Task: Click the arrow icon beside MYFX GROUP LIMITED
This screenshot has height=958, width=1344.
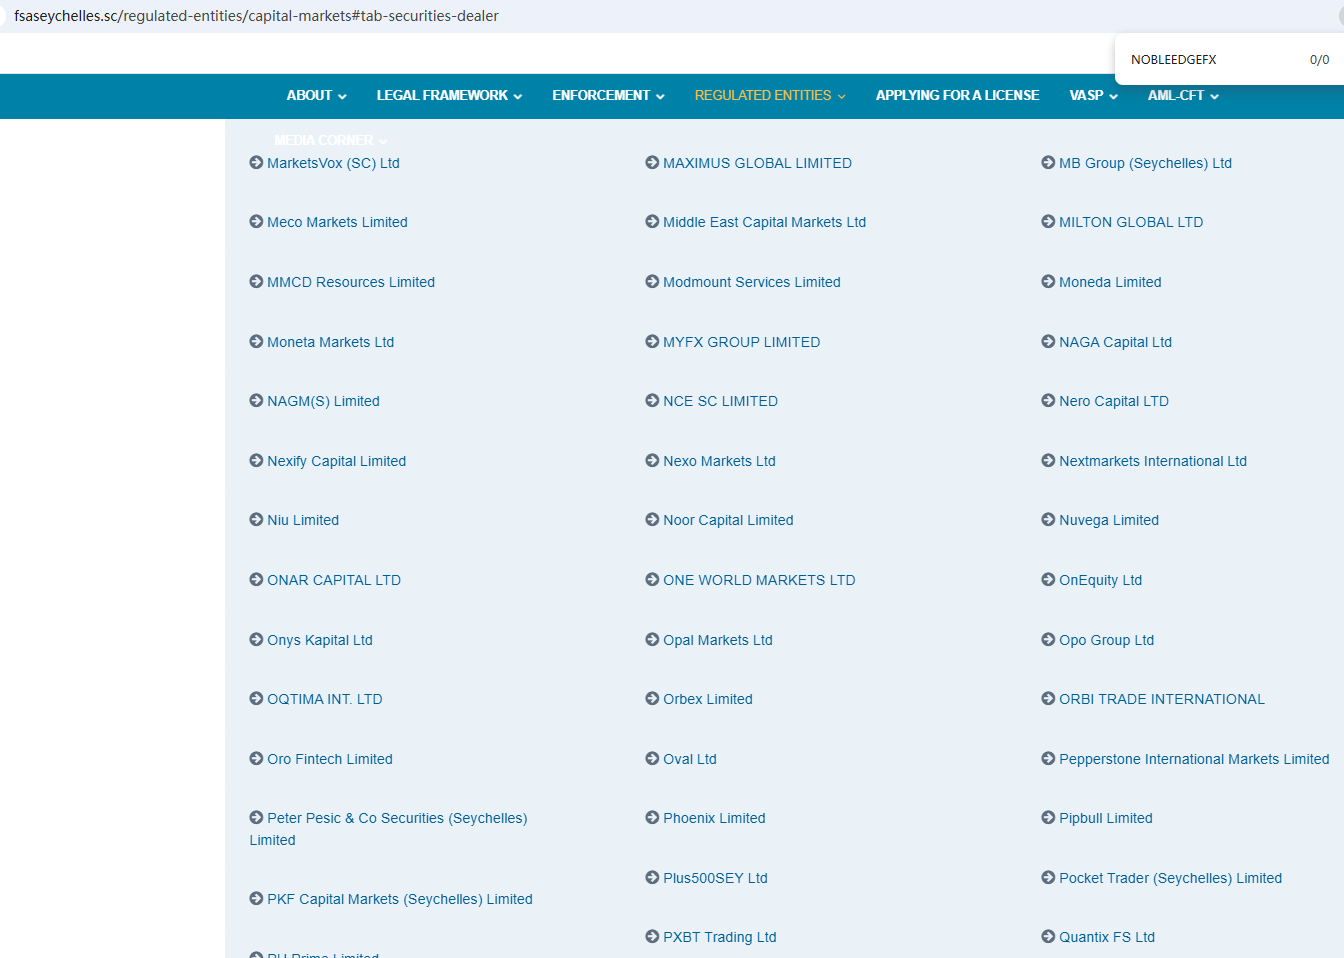Action: pyautogui.click(x=652, y=341)
